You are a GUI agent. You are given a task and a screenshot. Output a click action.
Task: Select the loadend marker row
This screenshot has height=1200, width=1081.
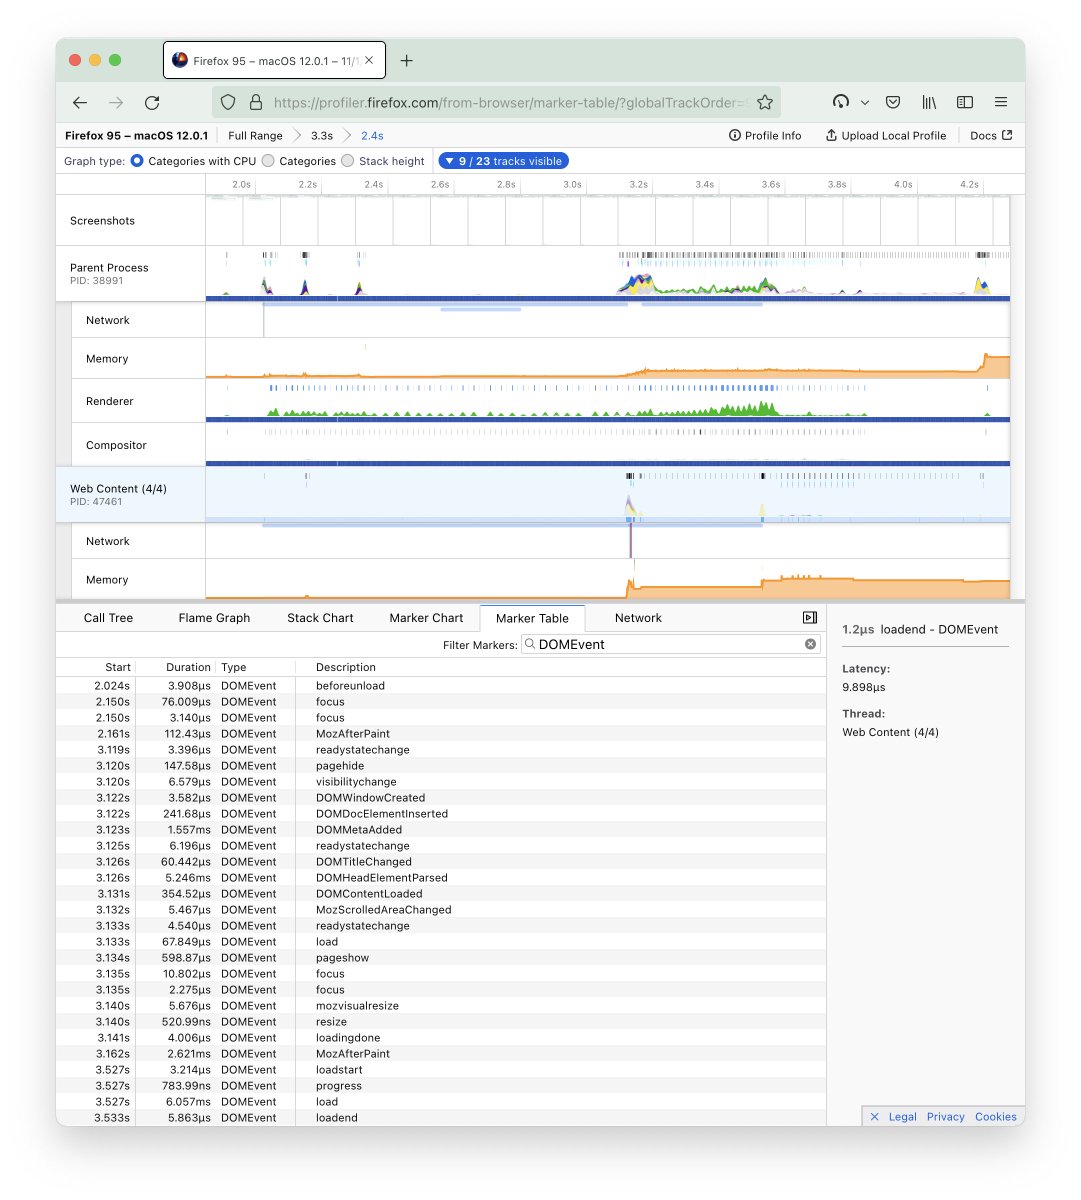(441, 1118)
